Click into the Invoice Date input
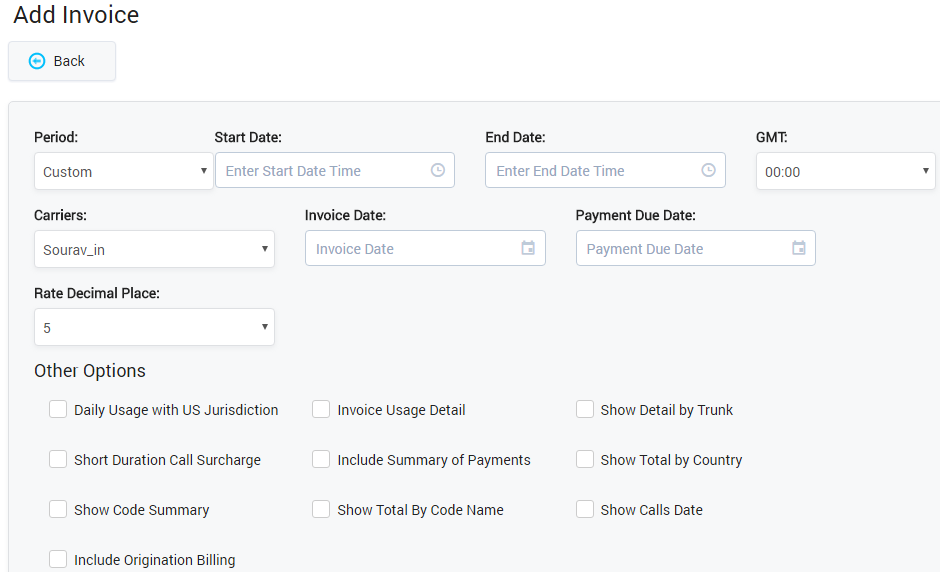 pos(426,248)
